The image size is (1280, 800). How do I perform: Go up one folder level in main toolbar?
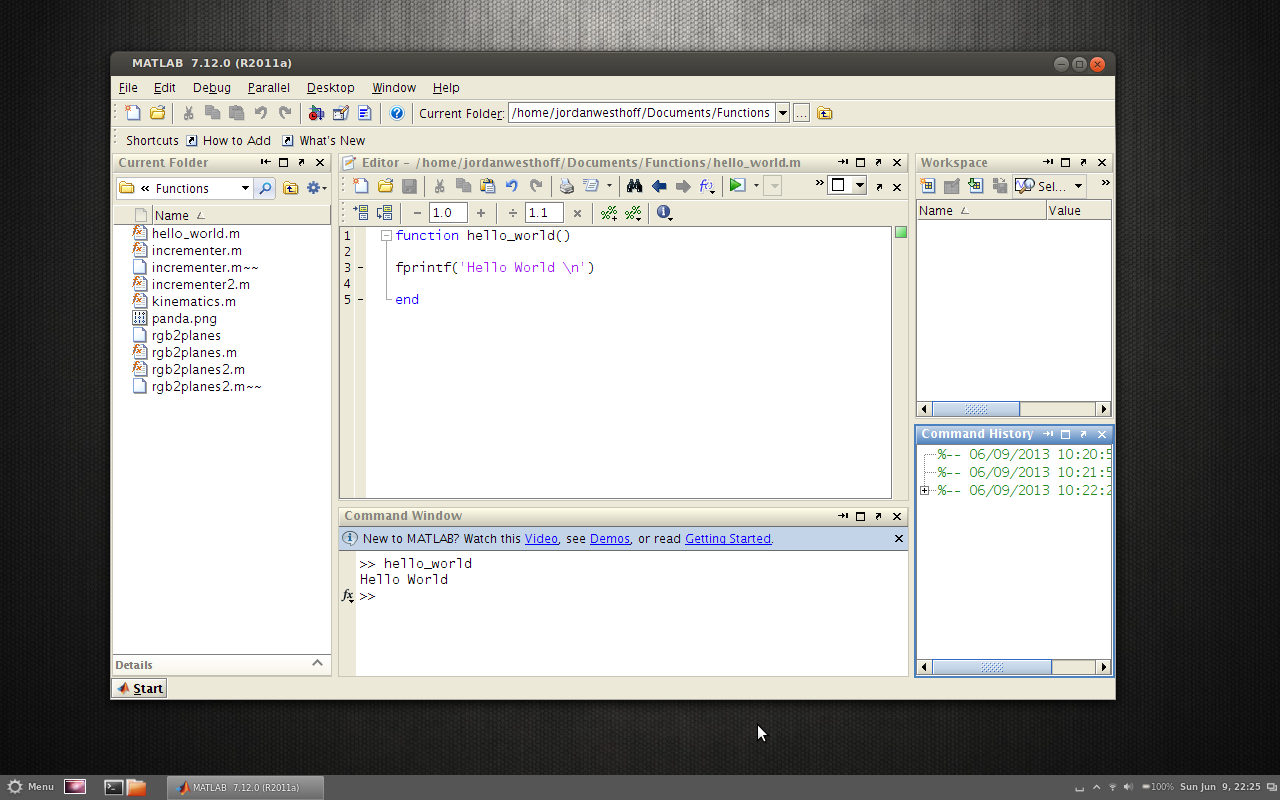tap(824, 113)
